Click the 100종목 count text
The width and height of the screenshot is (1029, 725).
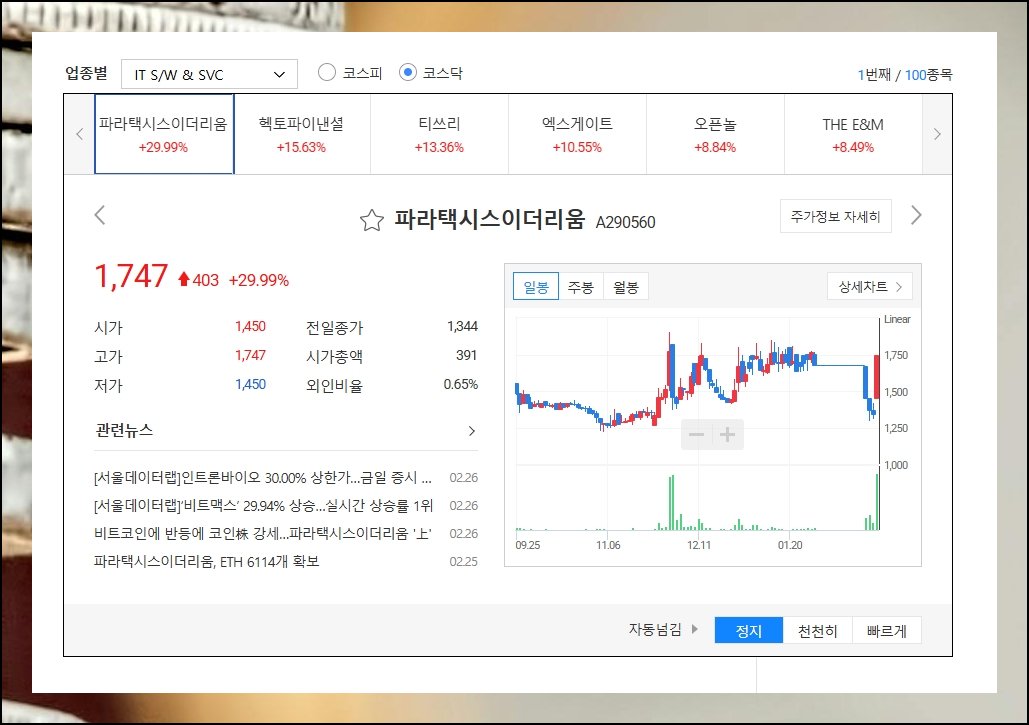pyautogui.click(x=929, y=75)
